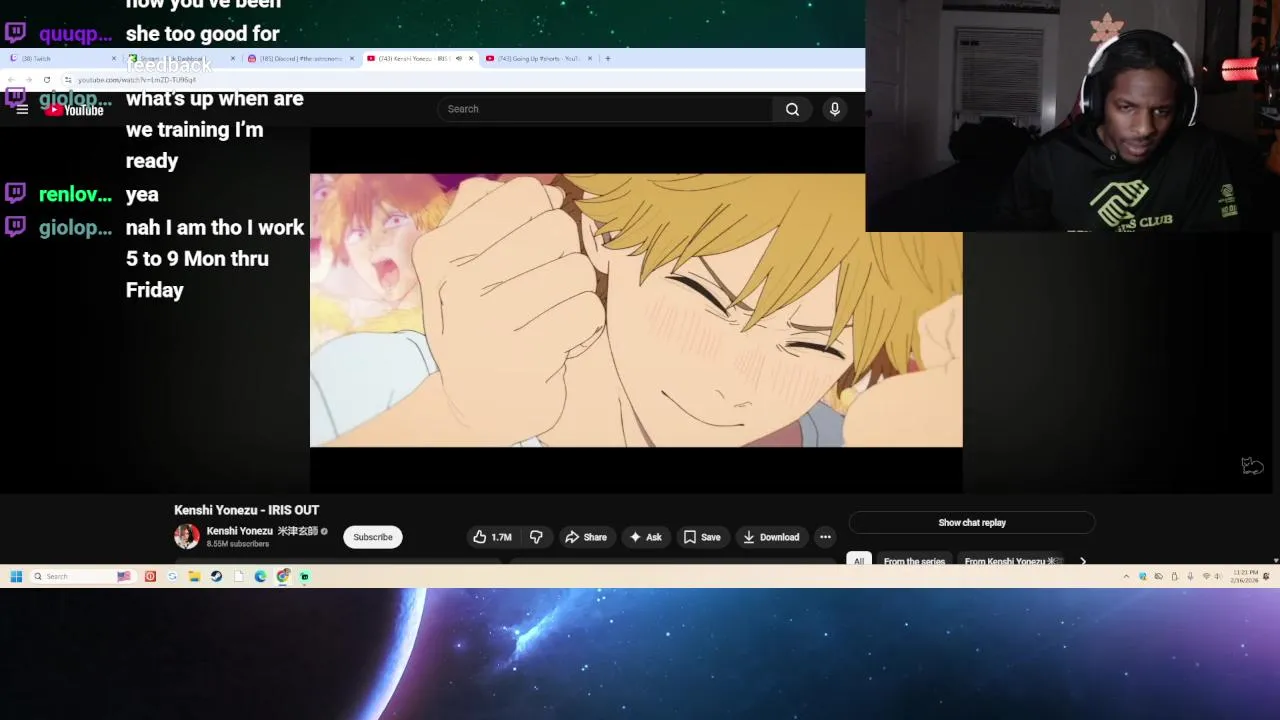Open the notification icon beside the clock
The image size is (1280, 720).
(1266, 576)
